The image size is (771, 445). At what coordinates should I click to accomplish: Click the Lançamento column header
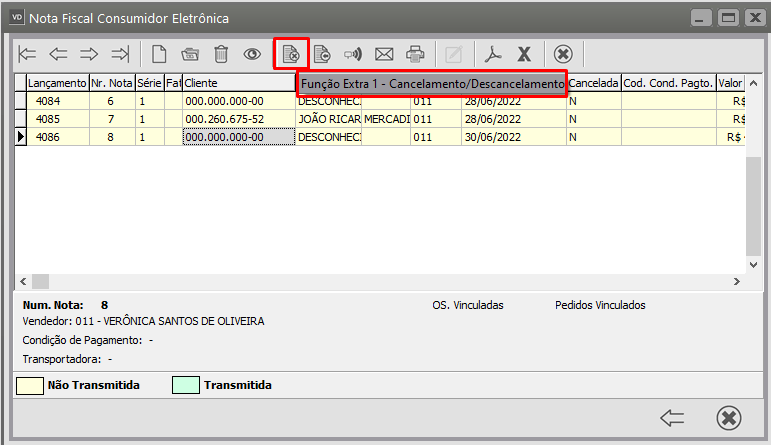click(x=57, y=83)
